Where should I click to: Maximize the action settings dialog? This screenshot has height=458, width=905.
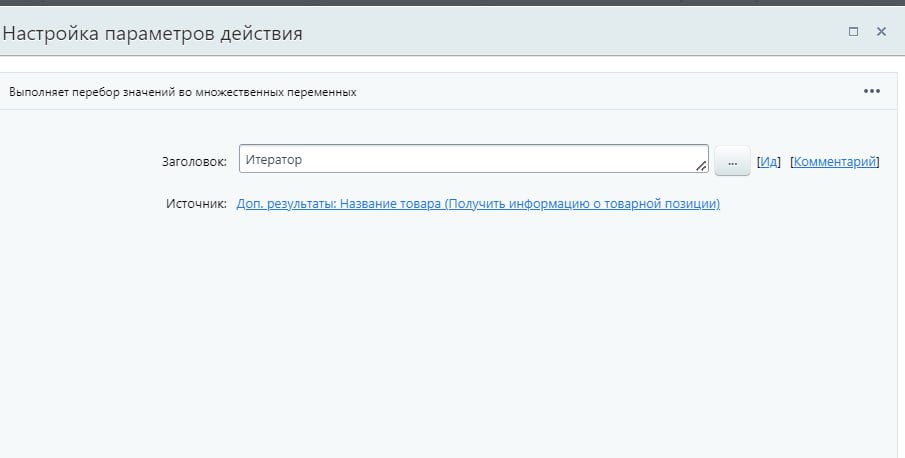pos(853,32)
